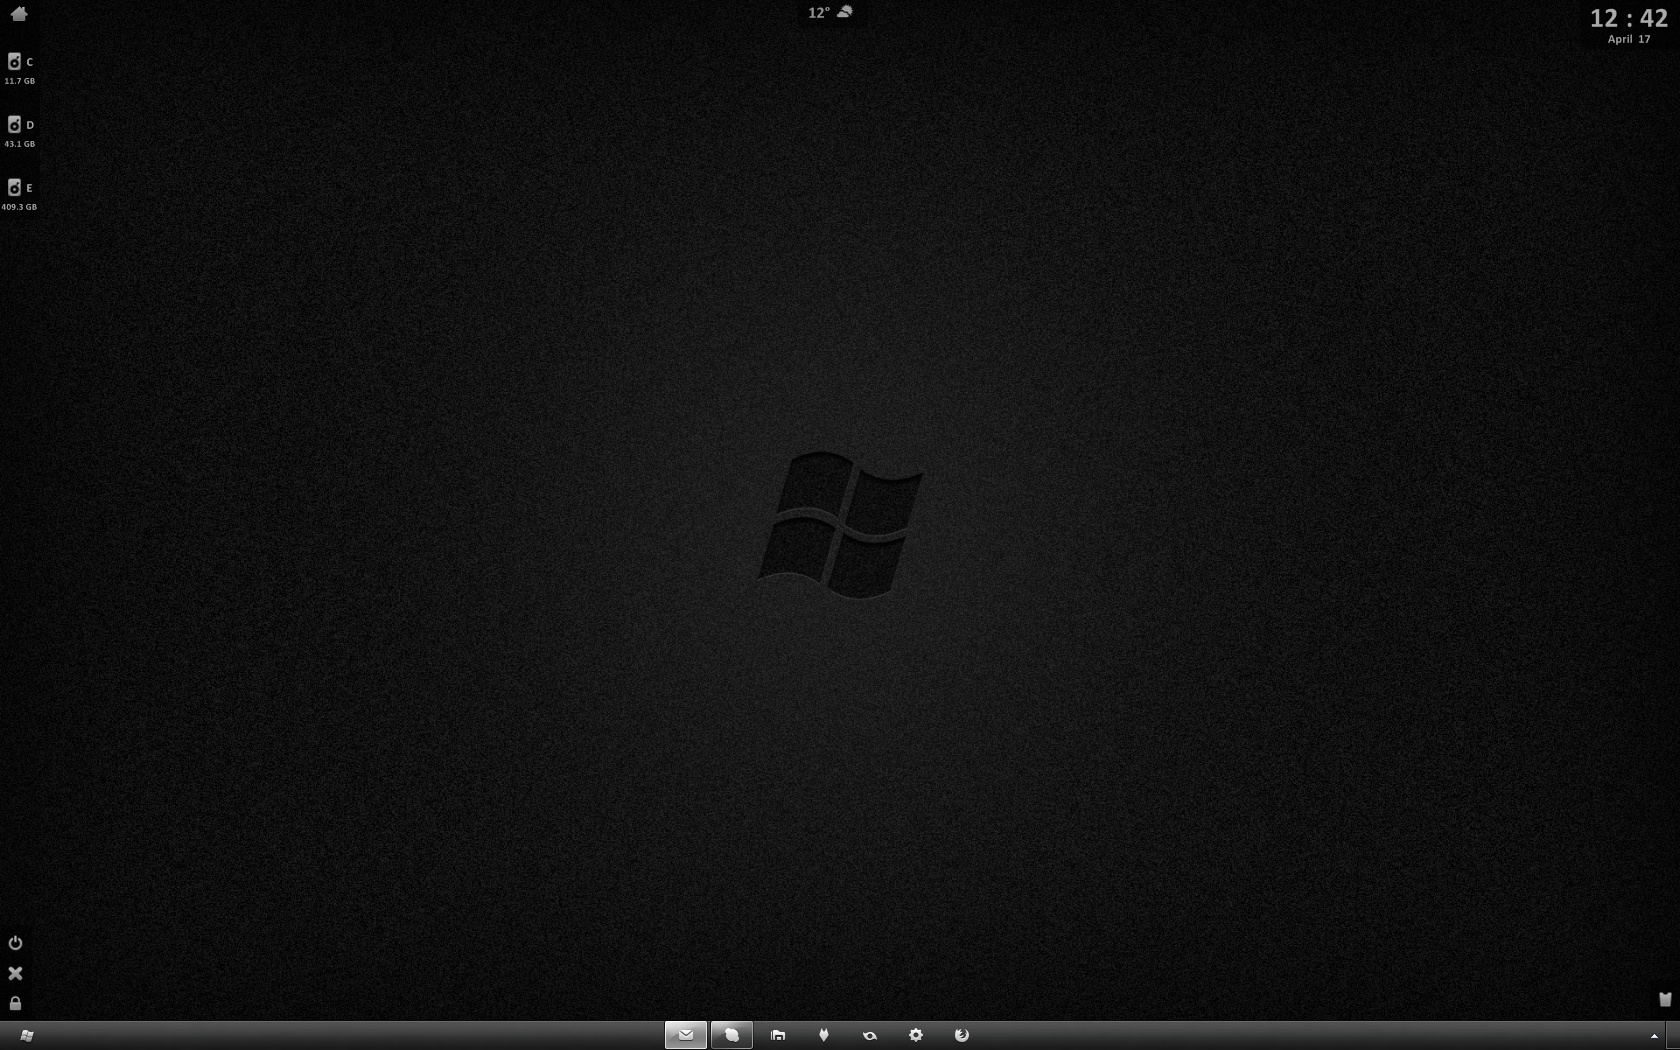
Task: Open the settings gear taskbar icon
Action: click(916, 1035)
